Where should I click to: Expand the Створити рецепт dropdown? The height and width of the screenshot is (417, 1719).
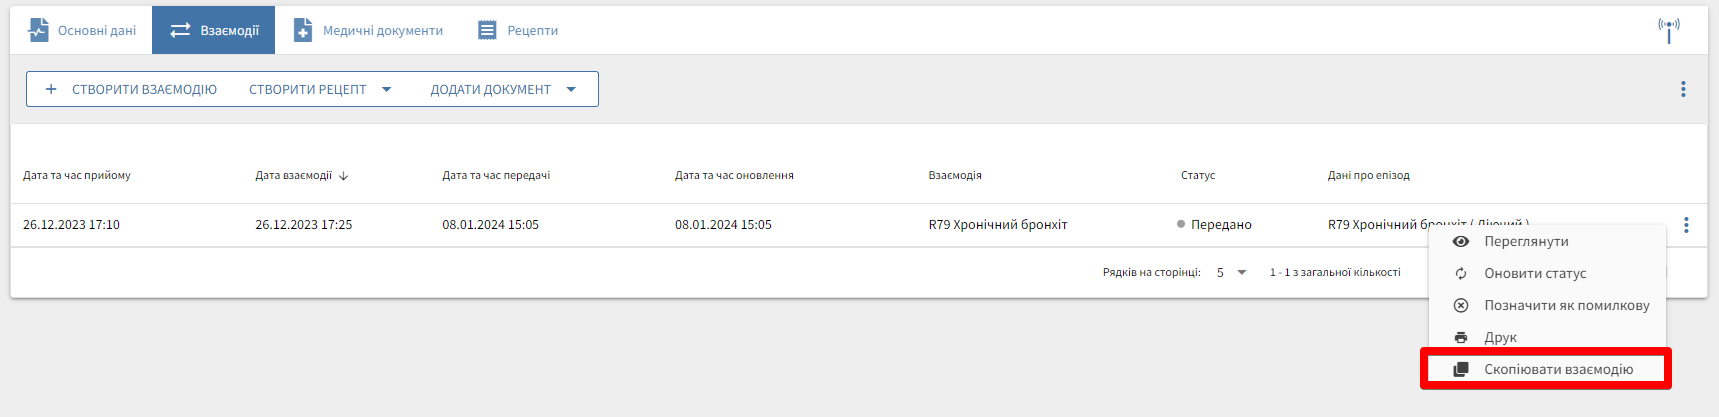pos(386,89)
